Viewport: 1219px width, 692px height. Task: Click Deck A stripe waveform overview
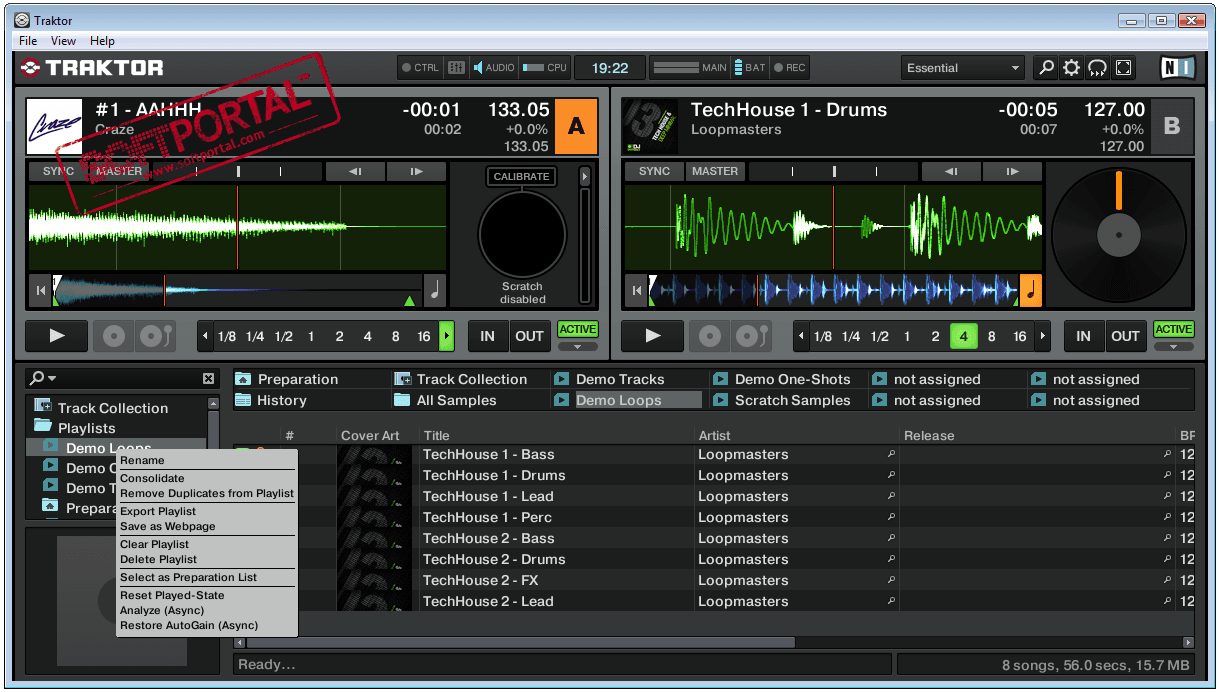[x=237, y=291]
